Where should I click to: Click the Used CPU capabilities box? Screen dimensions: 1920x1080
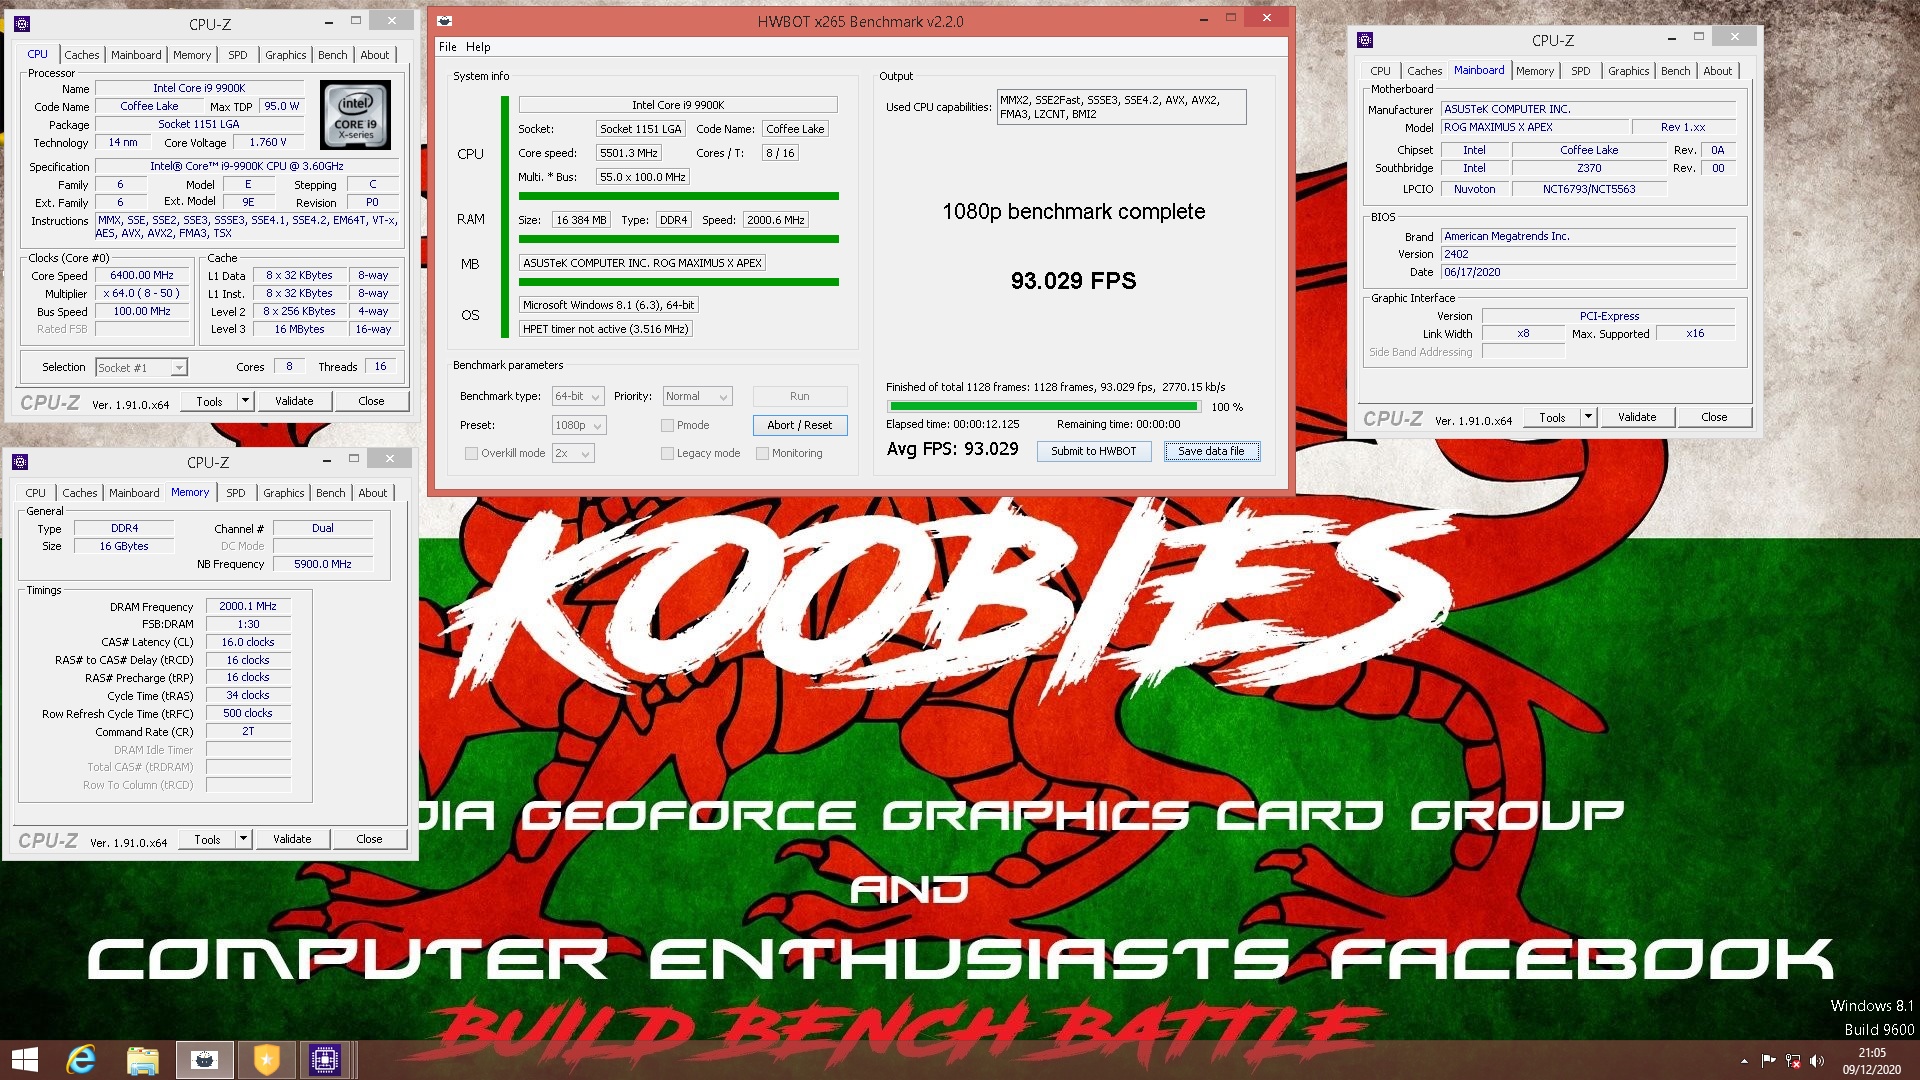click(1122, 107)
